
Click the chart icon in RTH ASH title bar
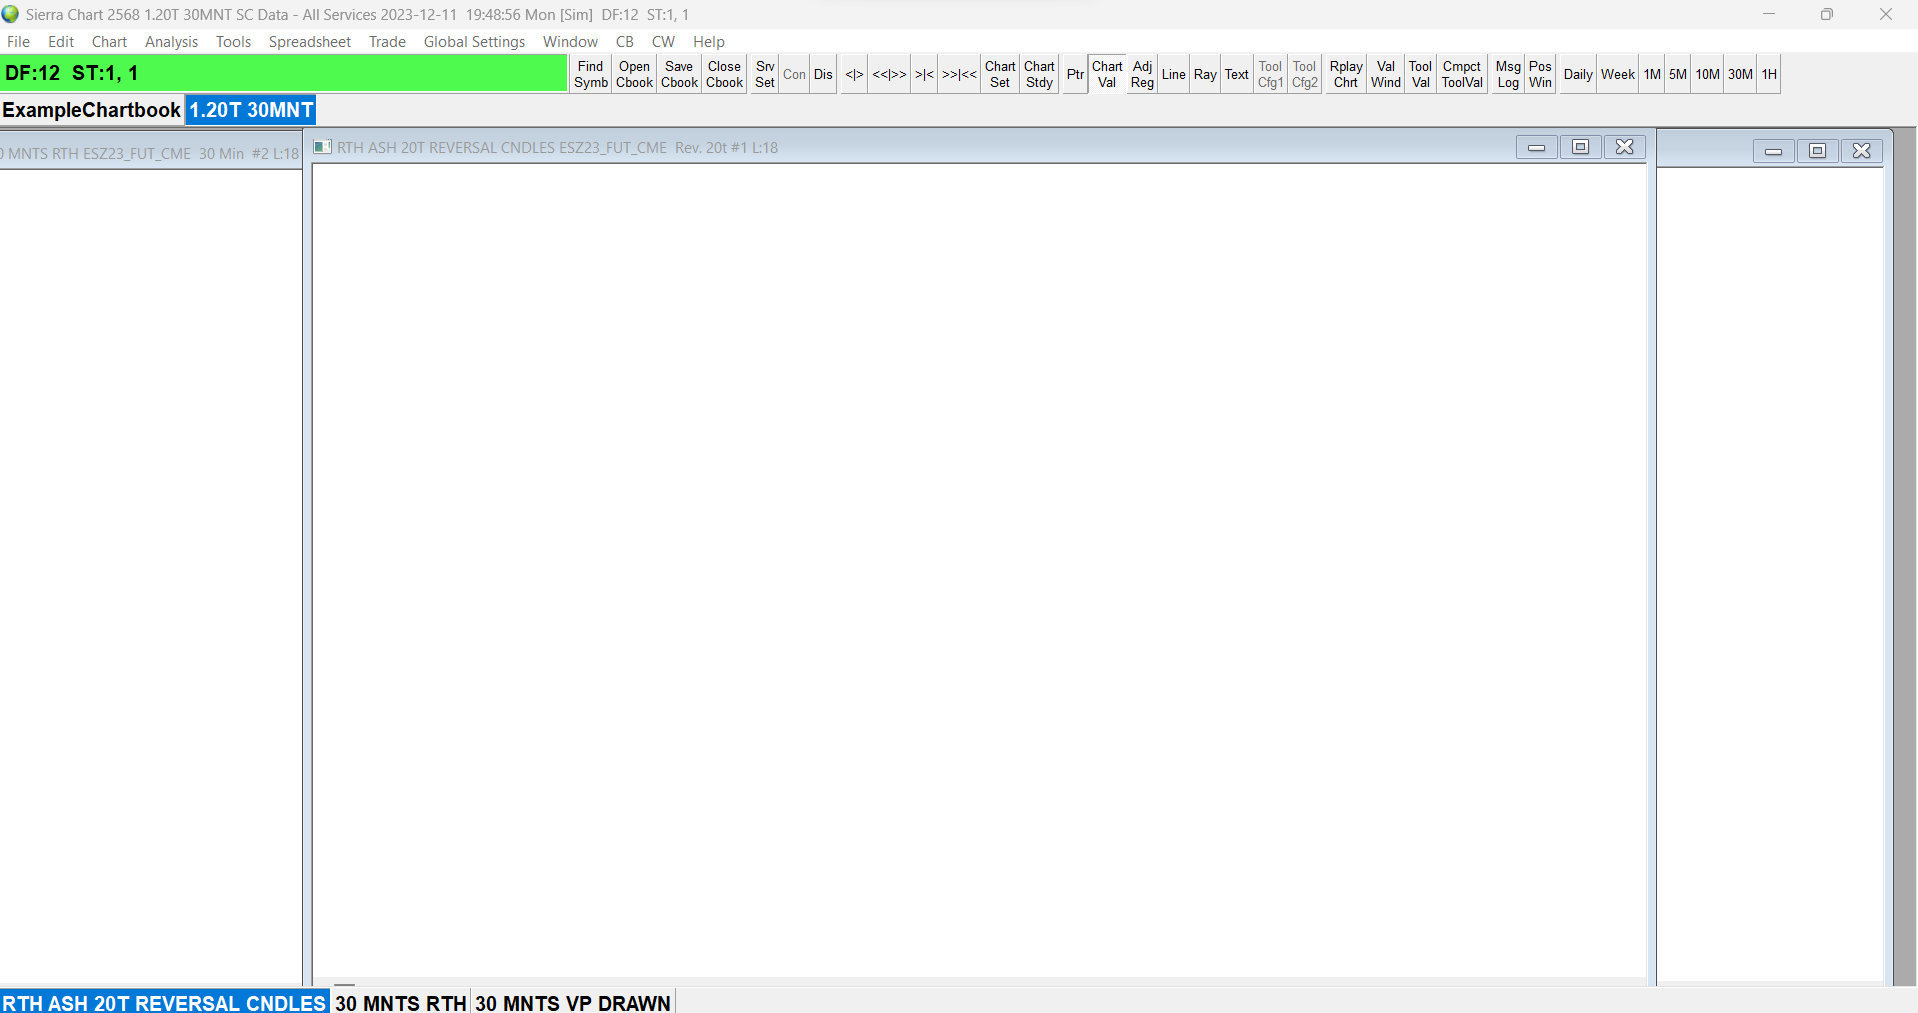(x=322, y=147)
